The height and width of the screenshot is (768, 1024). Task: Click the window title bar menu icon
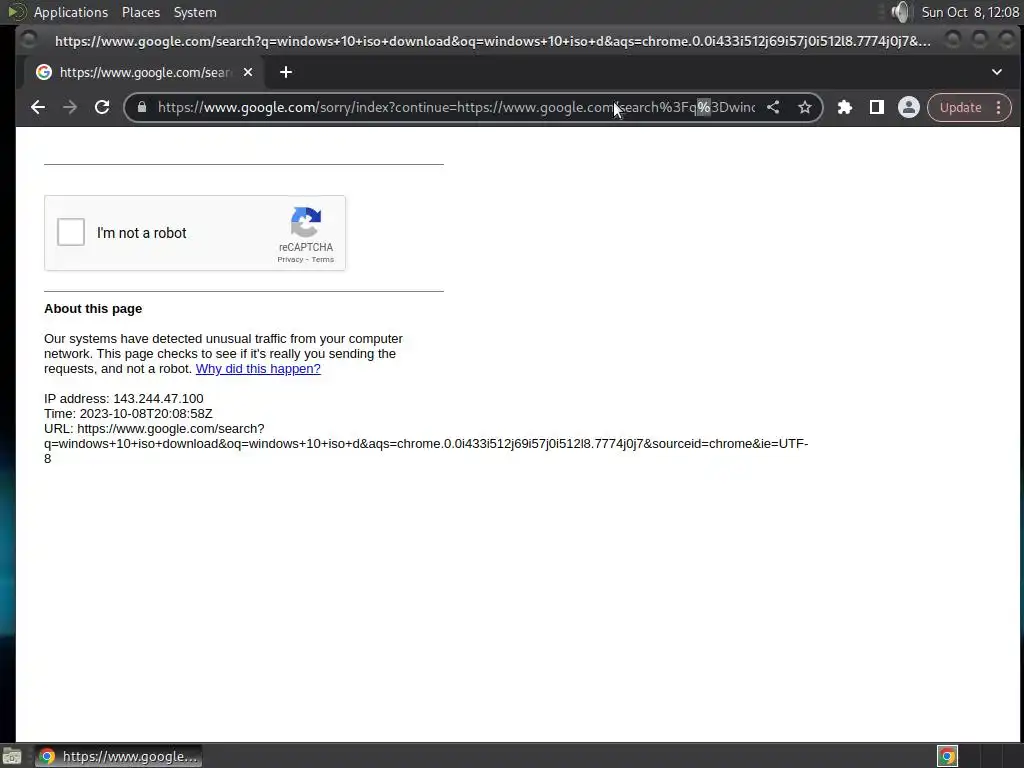(28, 40)
